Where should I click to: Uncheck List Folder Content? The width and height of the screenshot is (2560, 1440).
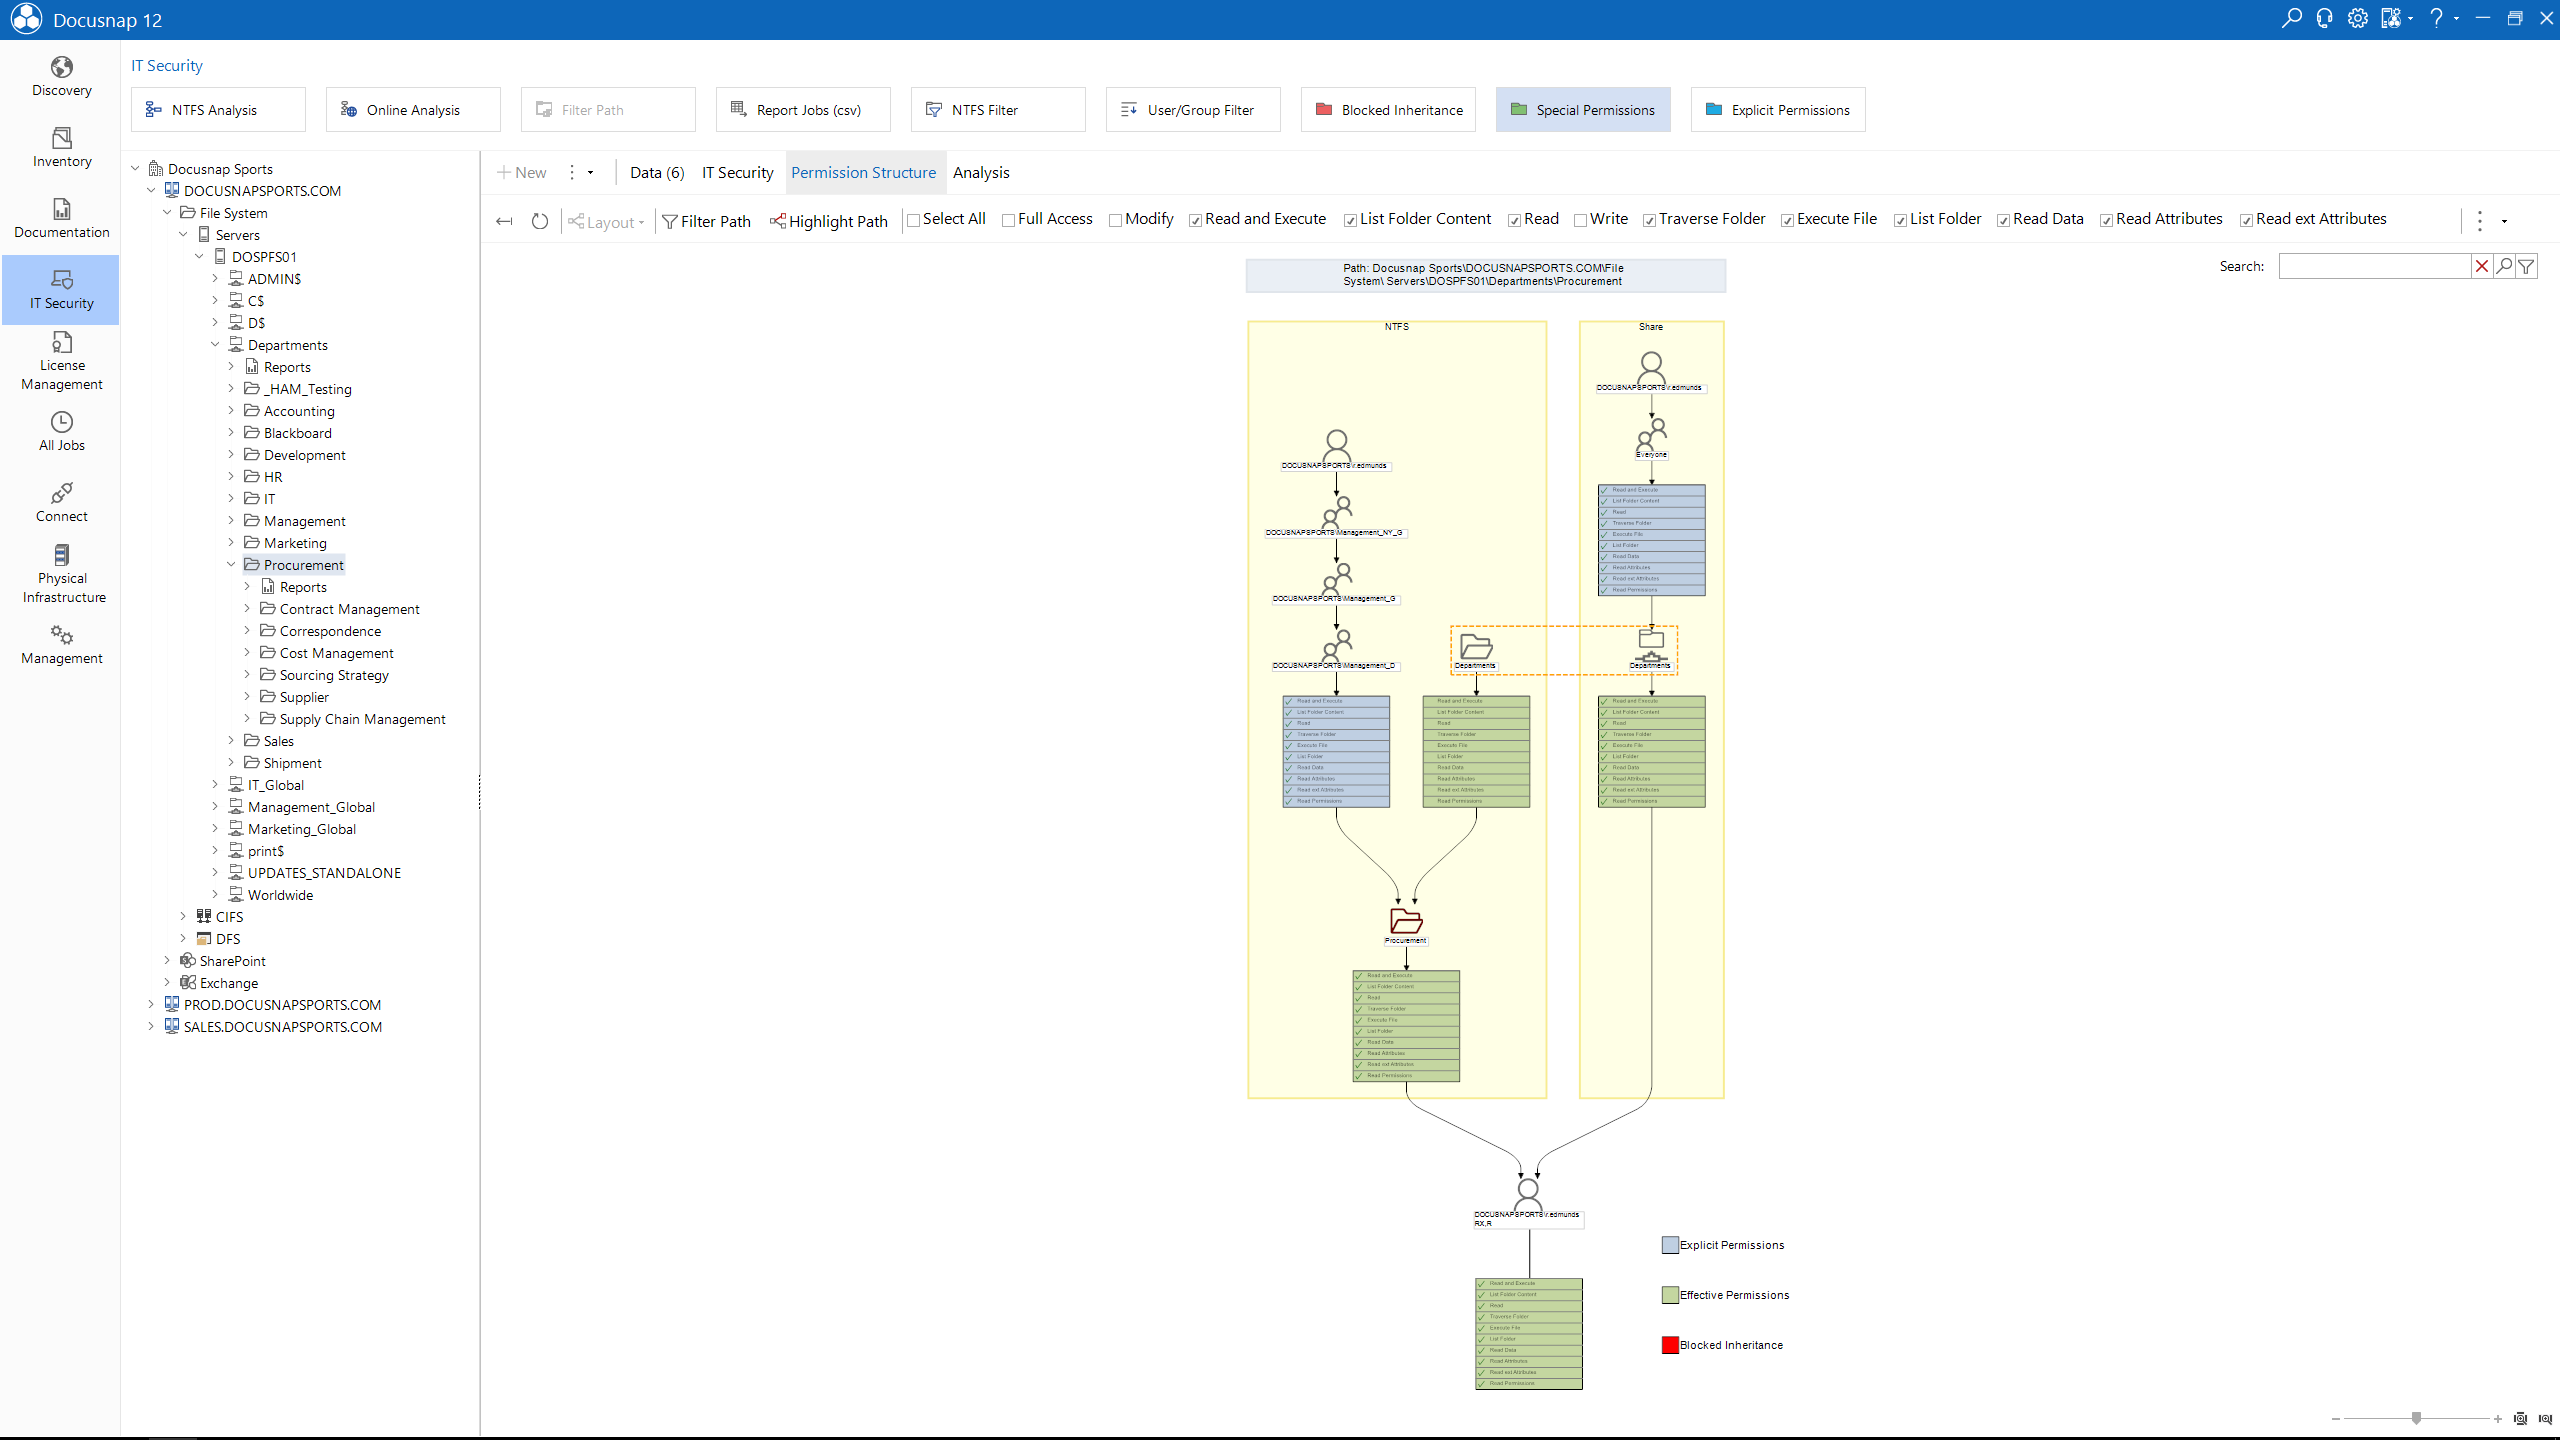click(x=1350, y=220)
